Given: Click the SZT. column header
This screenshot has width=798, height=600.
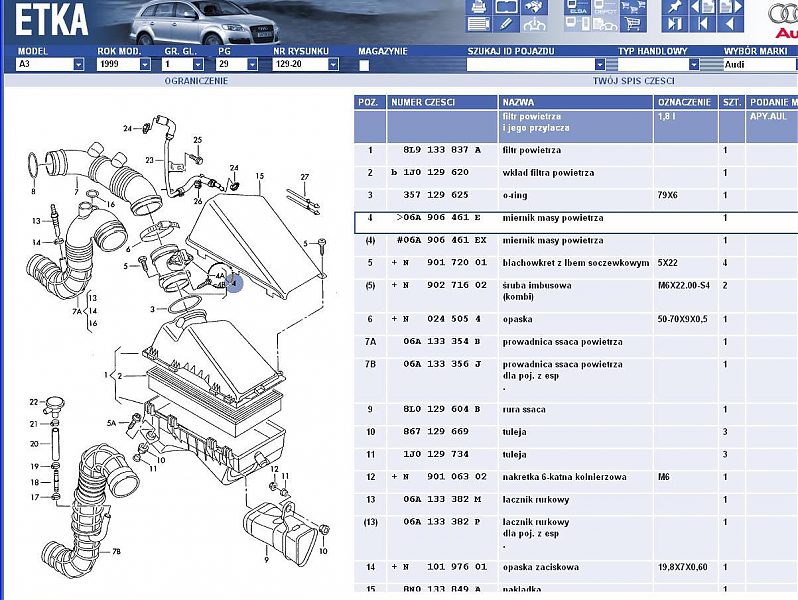Looking at the screenshot, I should [731, 102].
